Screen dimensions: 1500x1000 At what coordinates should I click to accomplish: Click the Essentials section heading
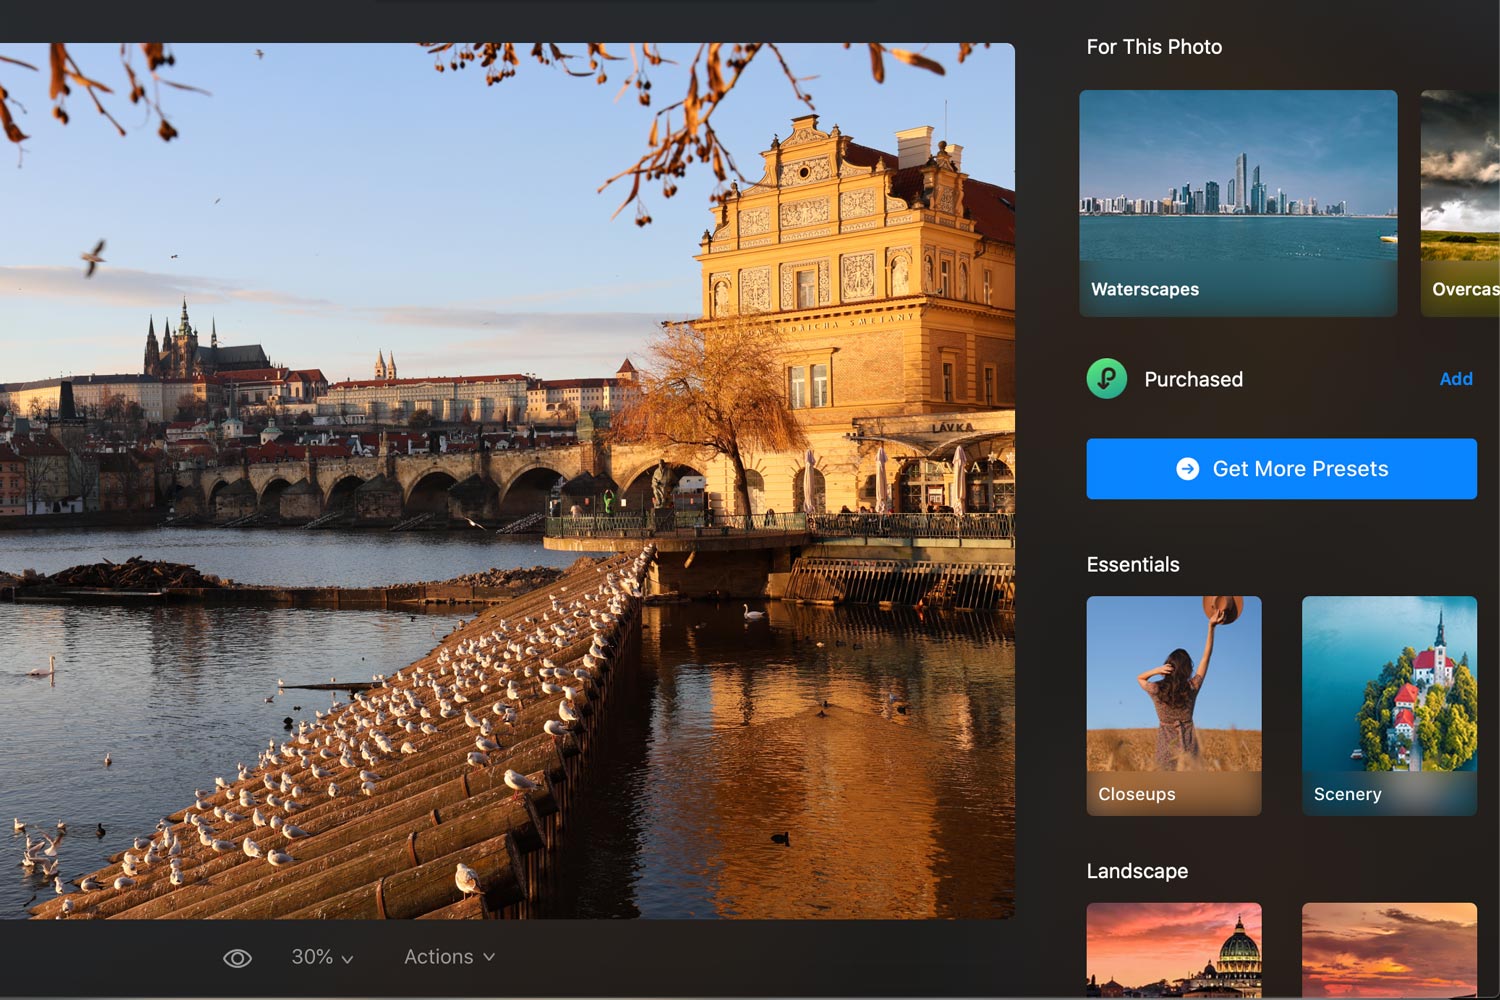click(x=1133, y=565)
